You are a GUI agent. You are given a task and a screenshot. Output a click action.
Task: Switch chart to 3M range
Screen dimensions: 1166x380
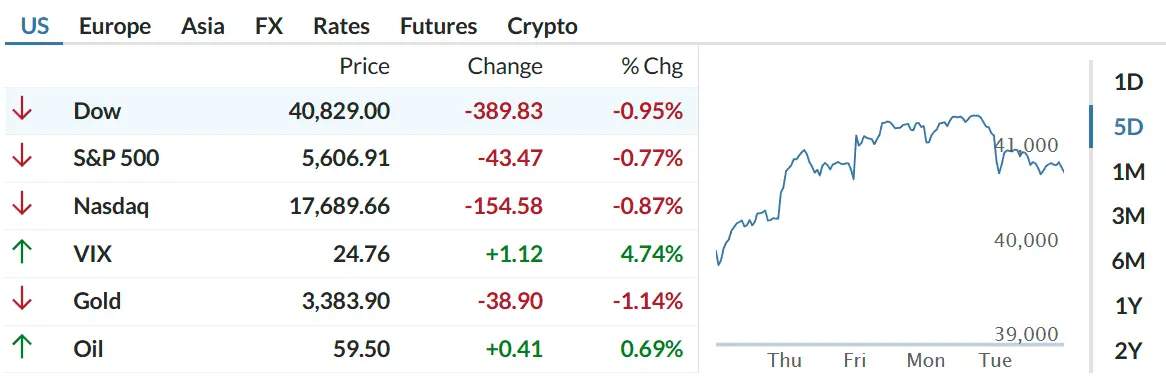(1128, 216)
